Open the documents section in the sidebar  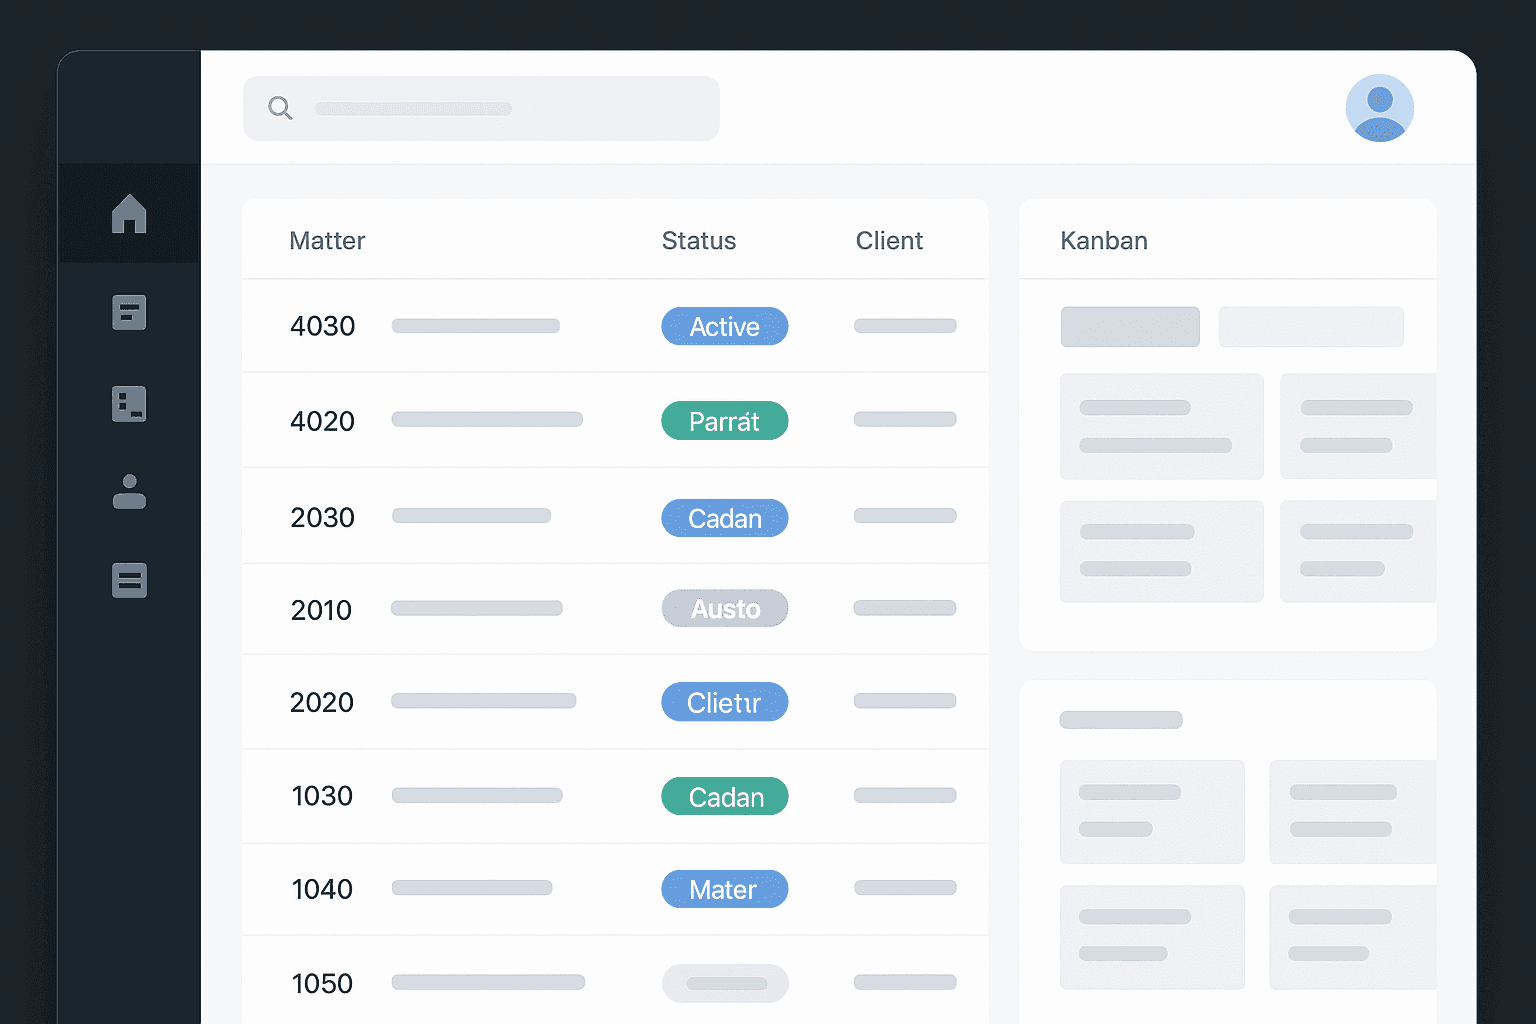click(x=129, y=312)
